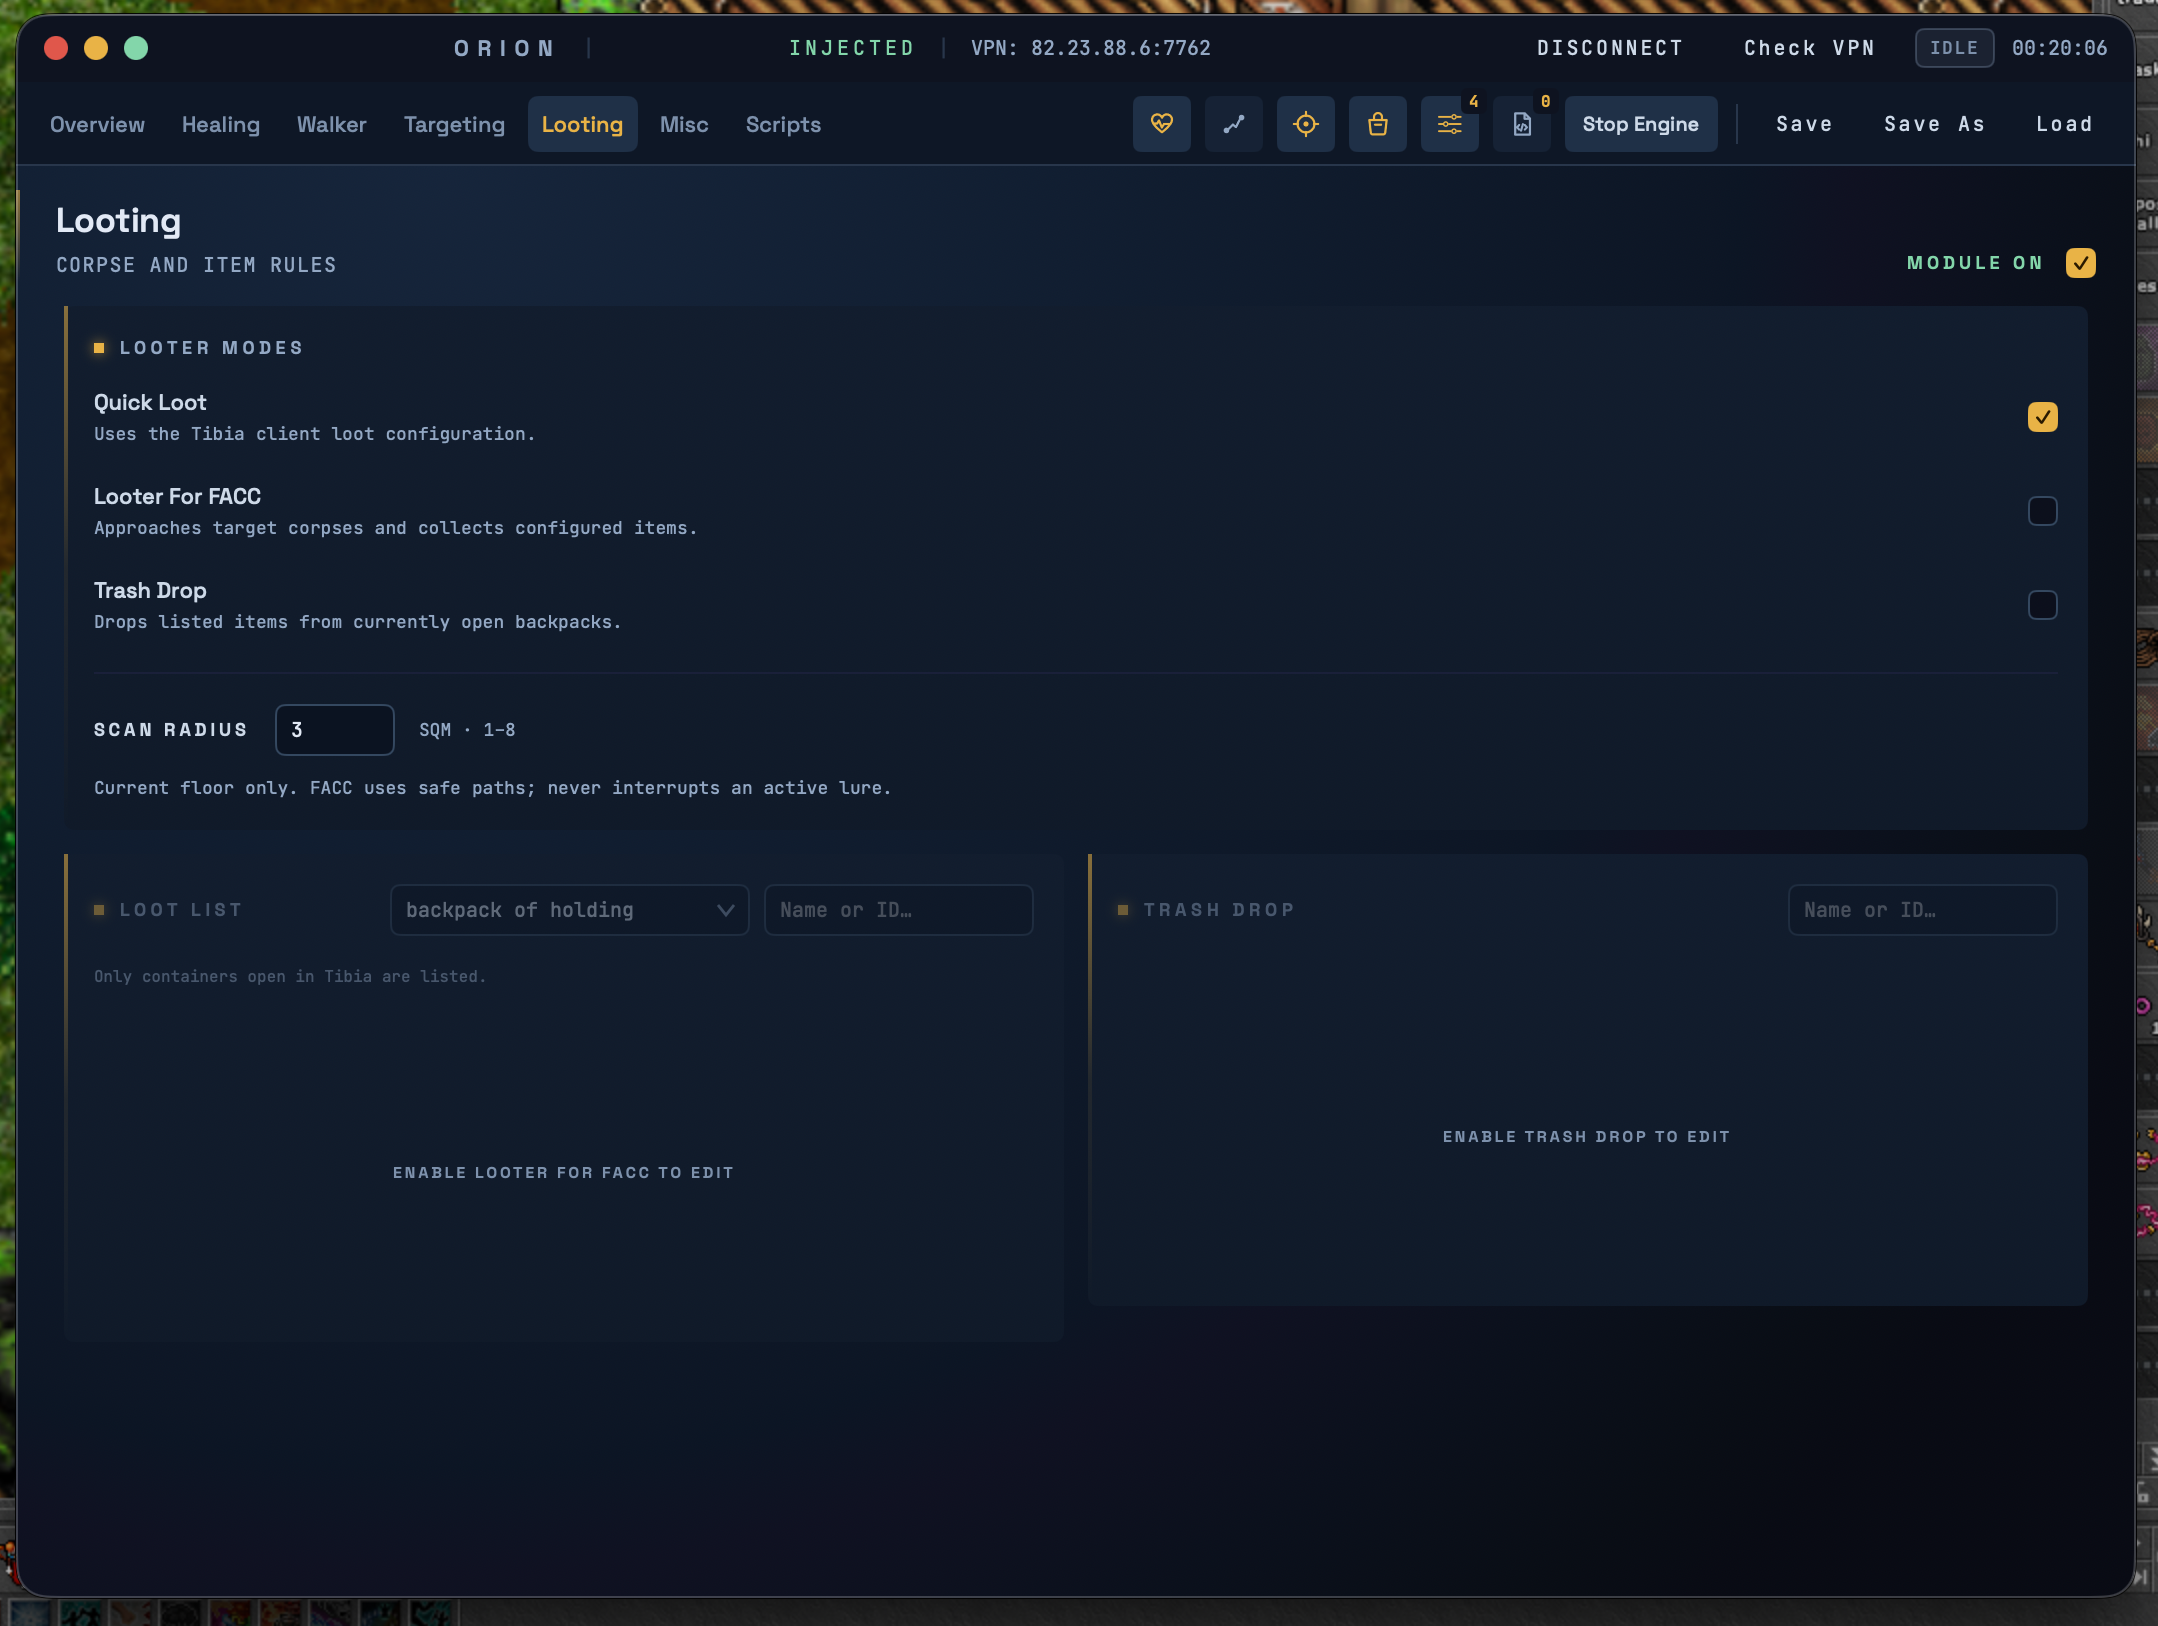
Task: Click the Load button
Action: (2064, 124)
